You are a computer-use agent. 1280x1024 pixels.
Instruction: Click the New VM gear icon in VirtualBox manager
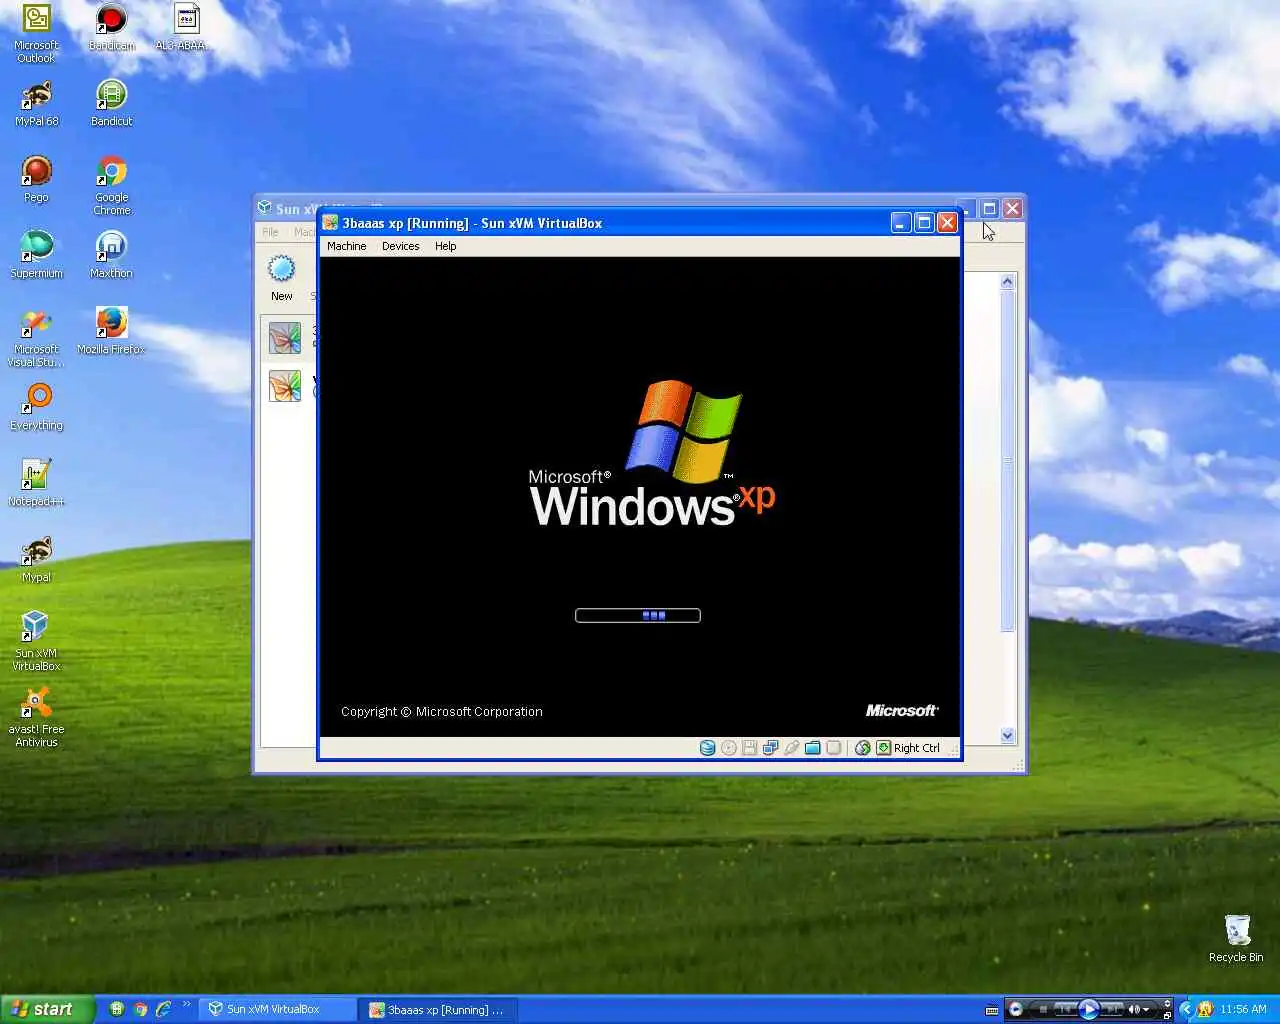[282, 269]
